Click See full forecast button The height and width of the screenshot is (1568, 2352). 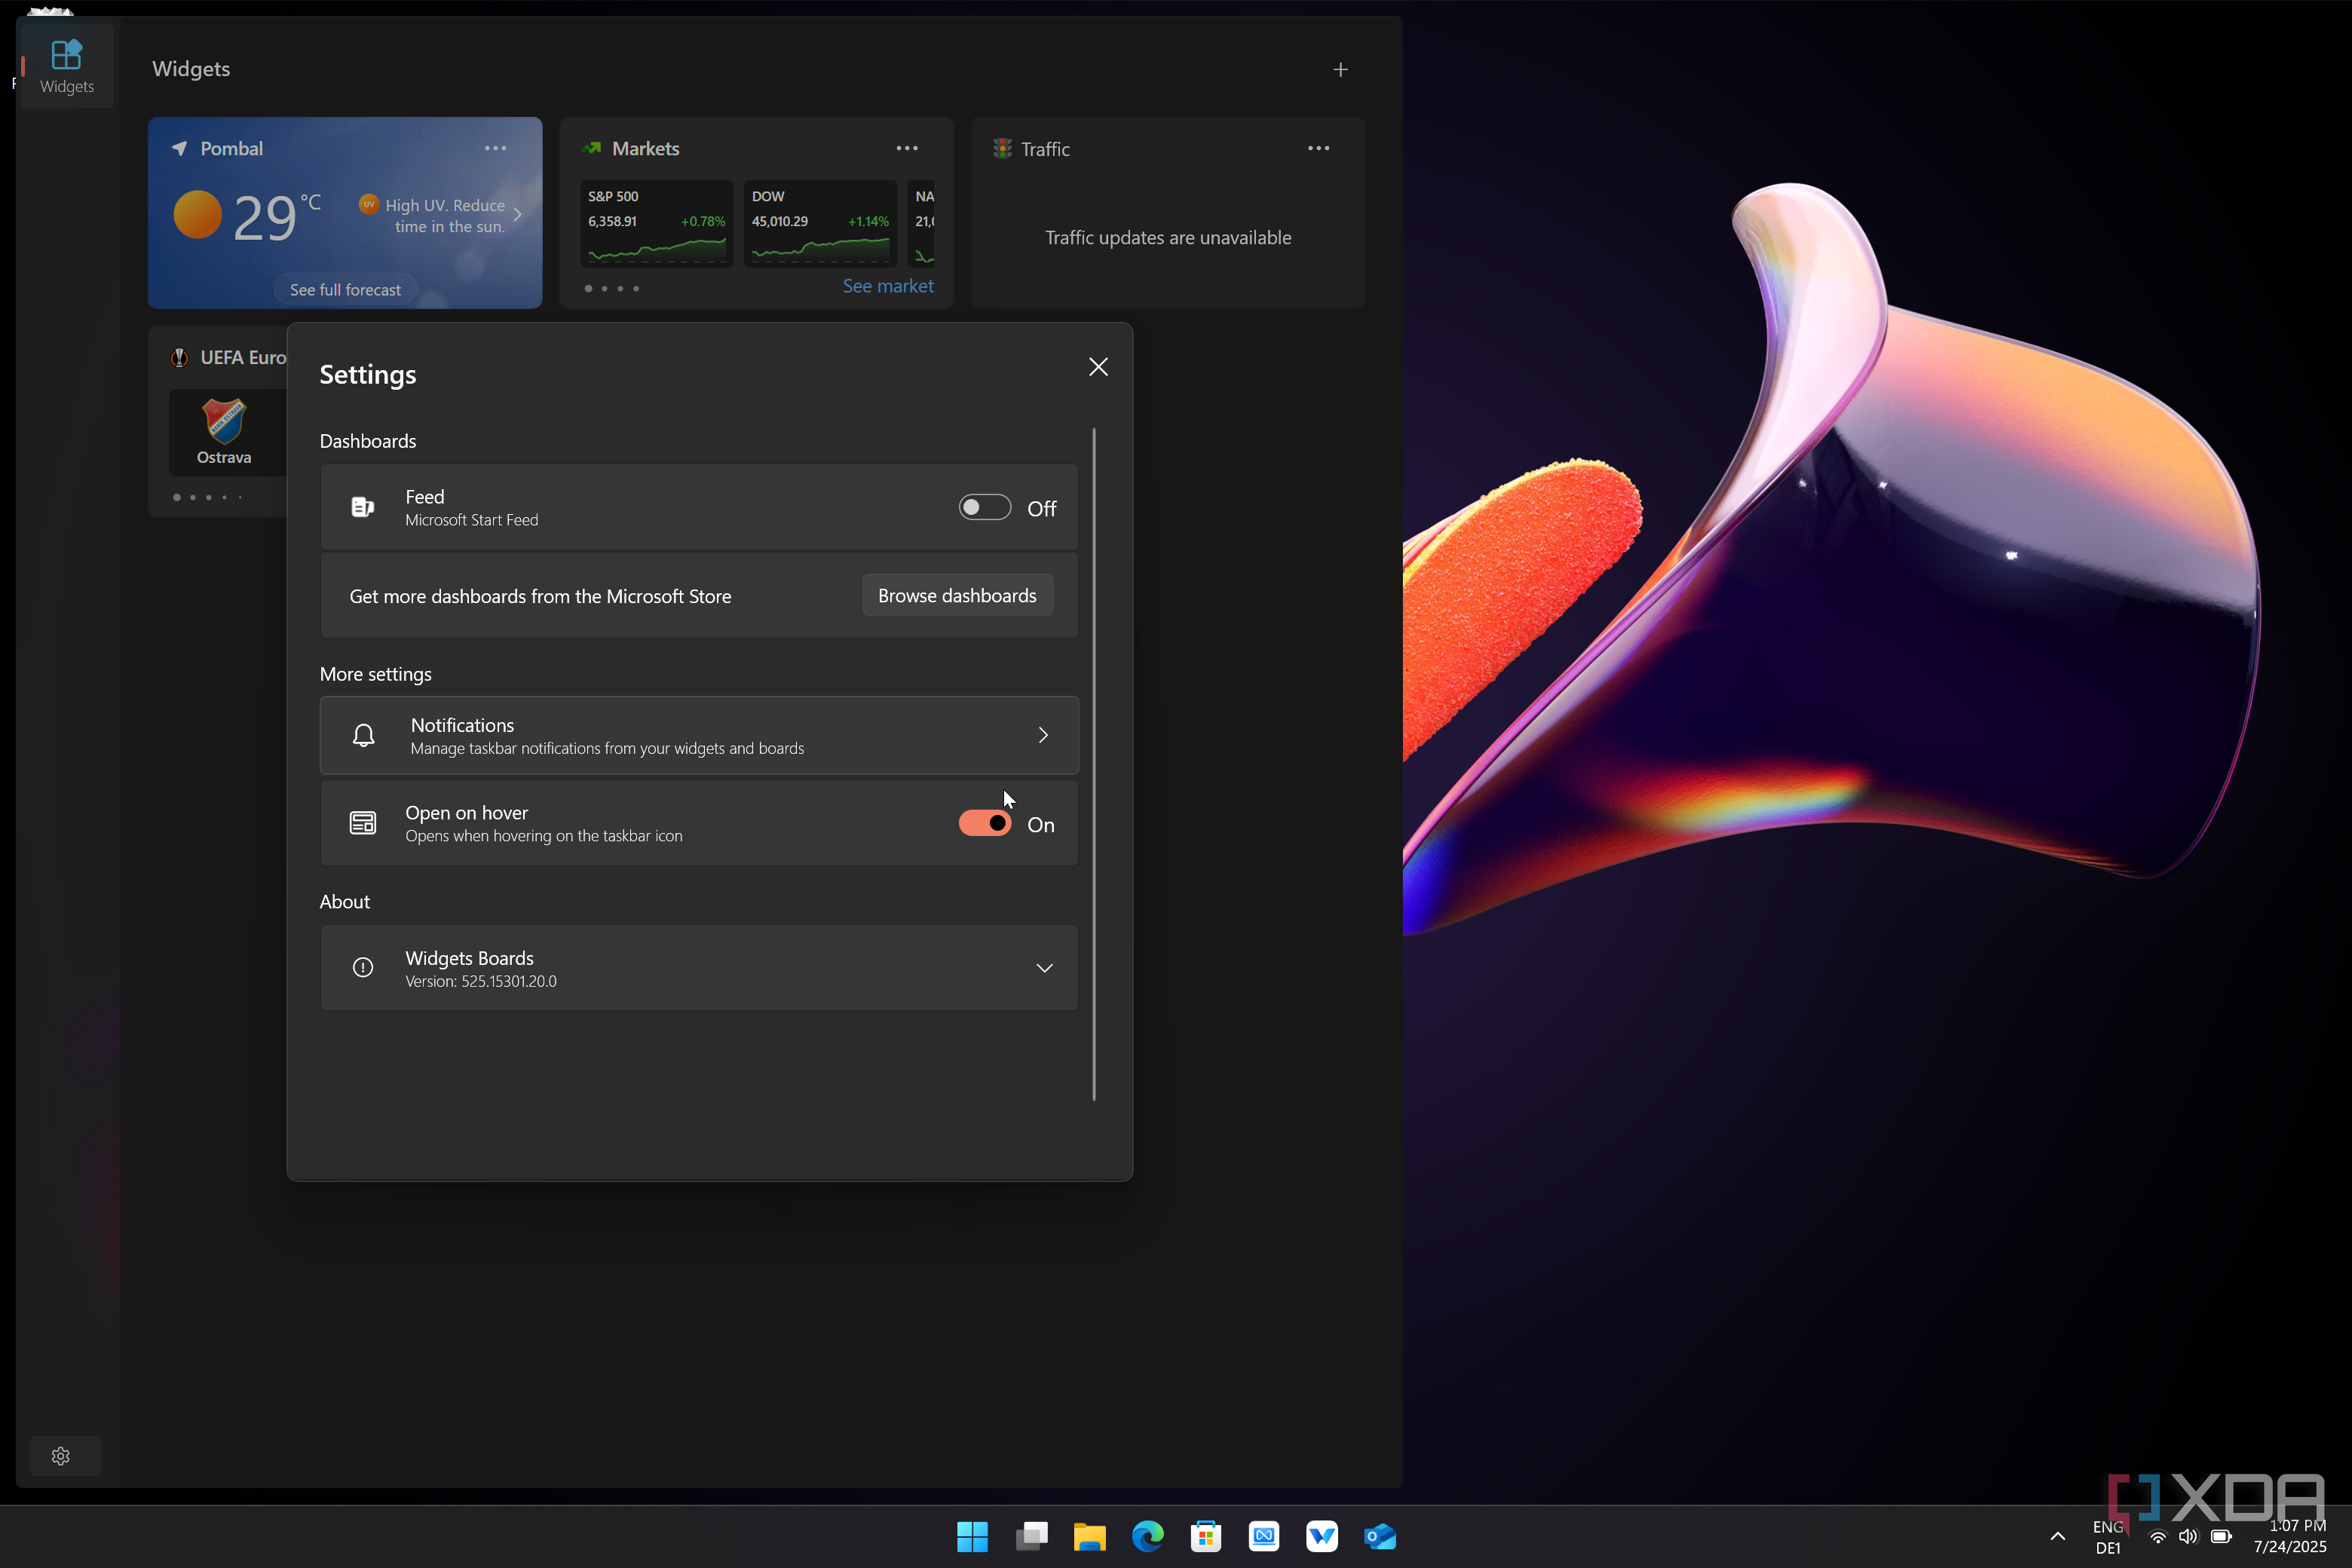[345, 290]
